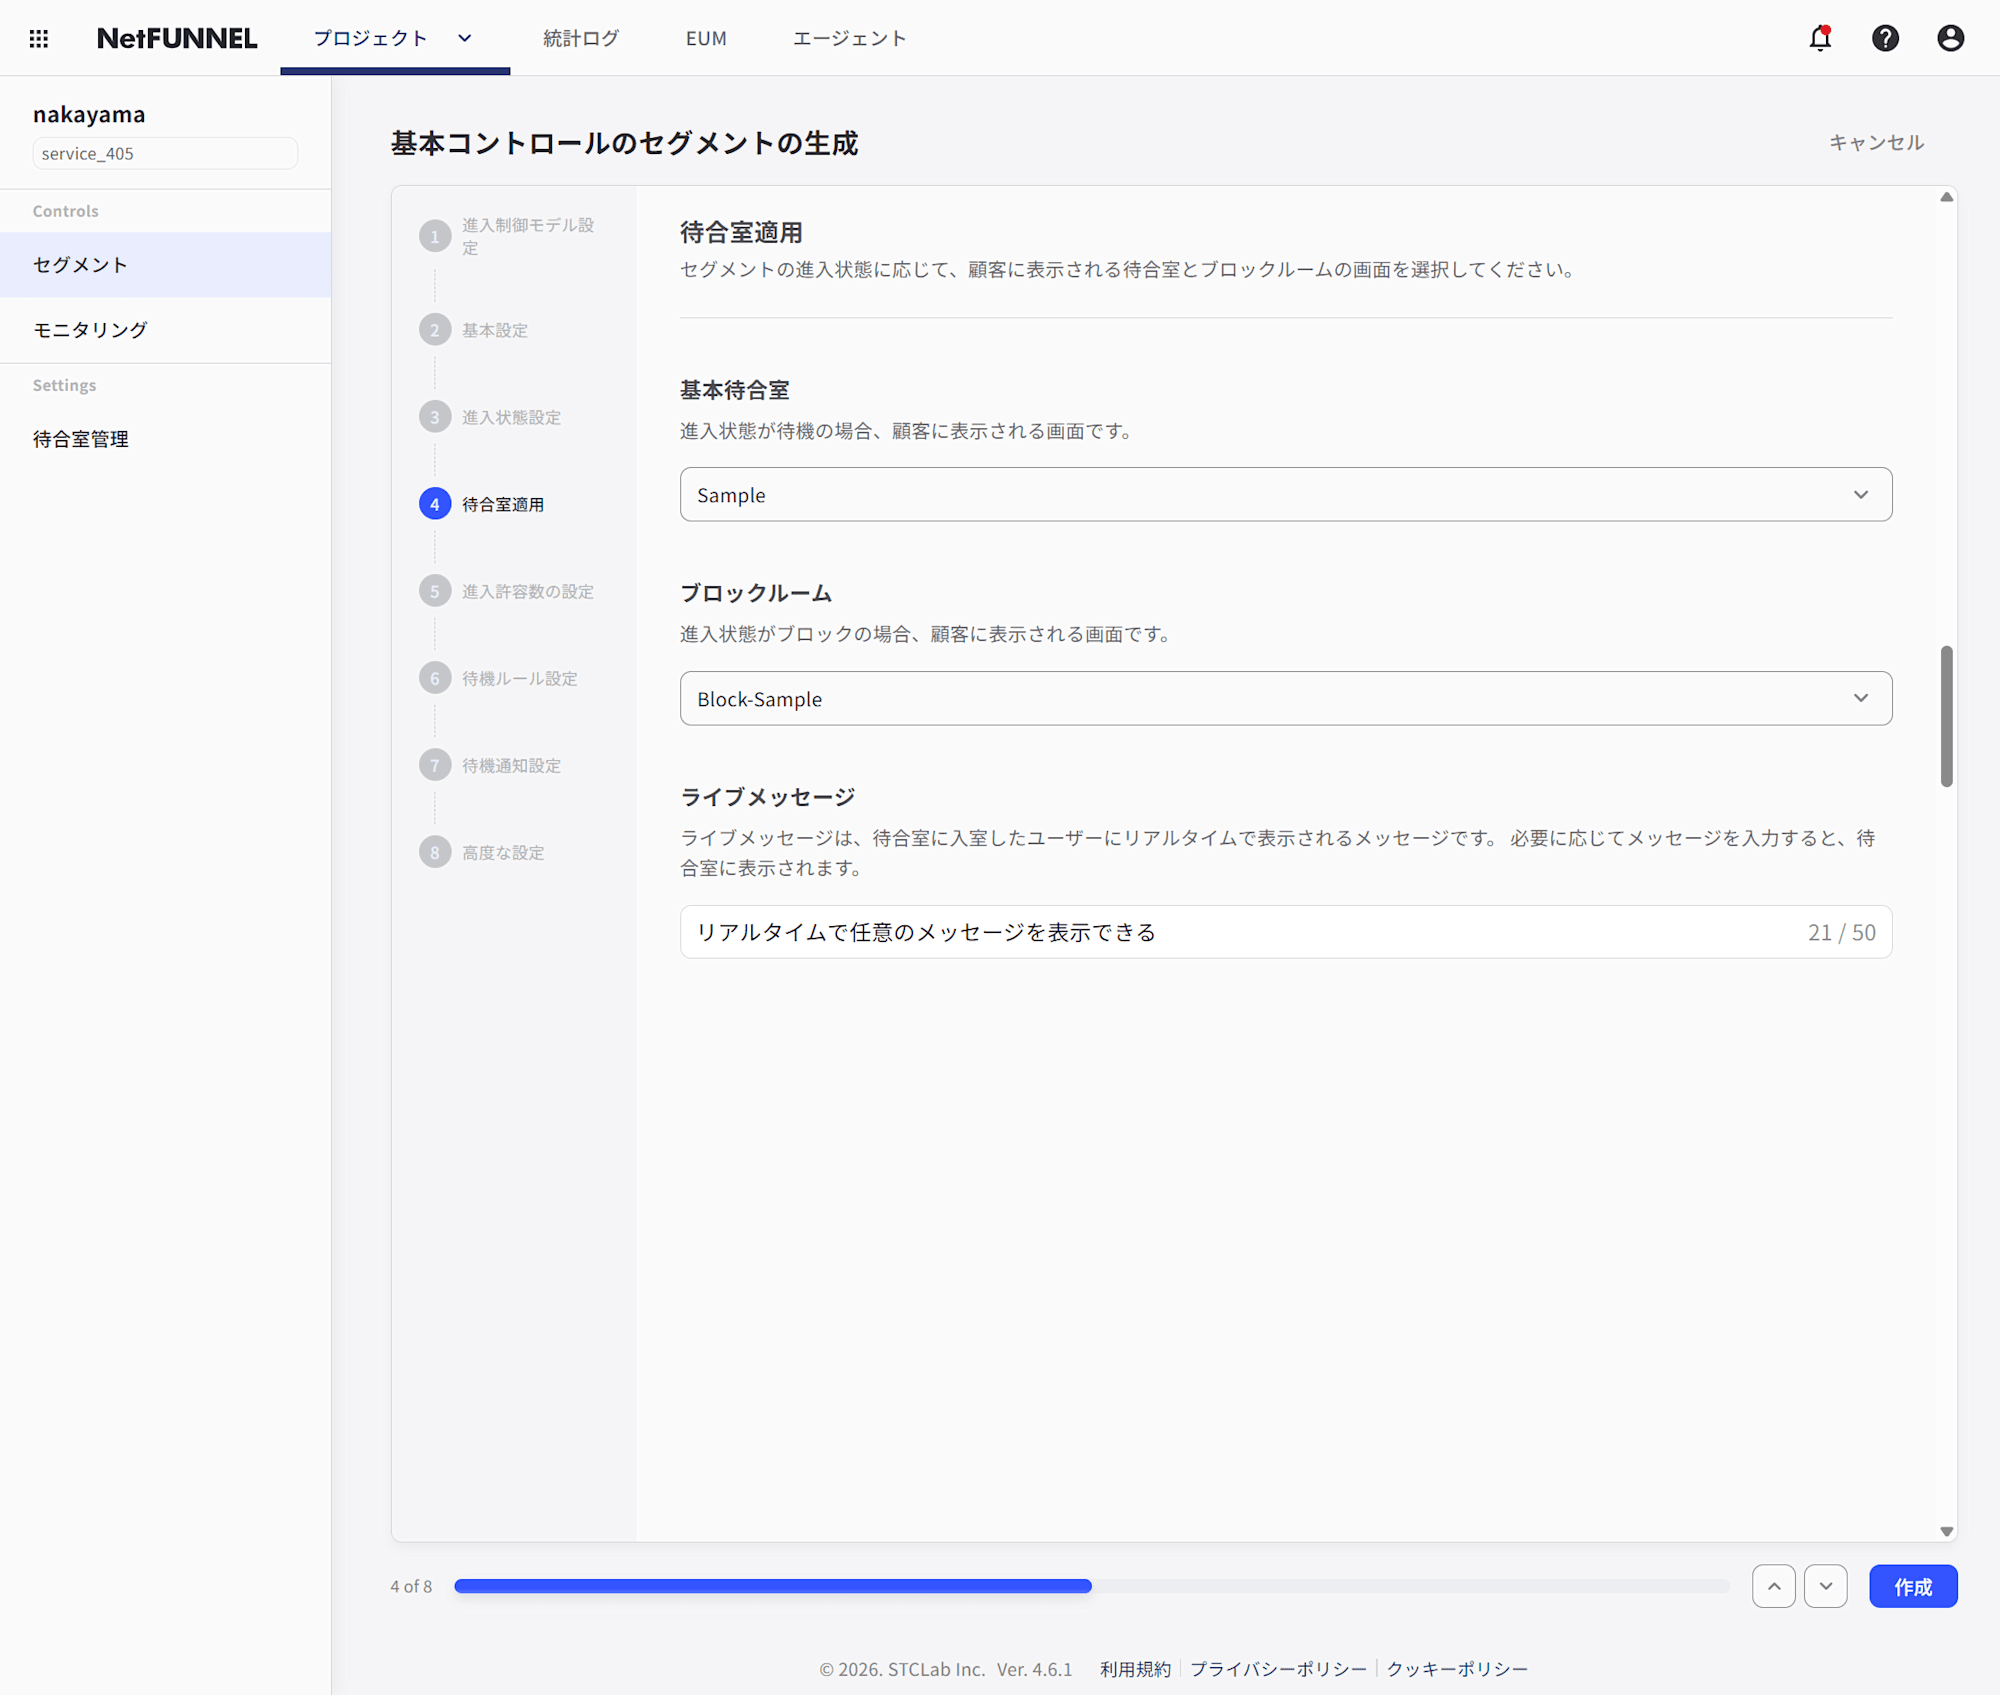
Task: Click step 5 circle in wizard
Action: (434, 591)
